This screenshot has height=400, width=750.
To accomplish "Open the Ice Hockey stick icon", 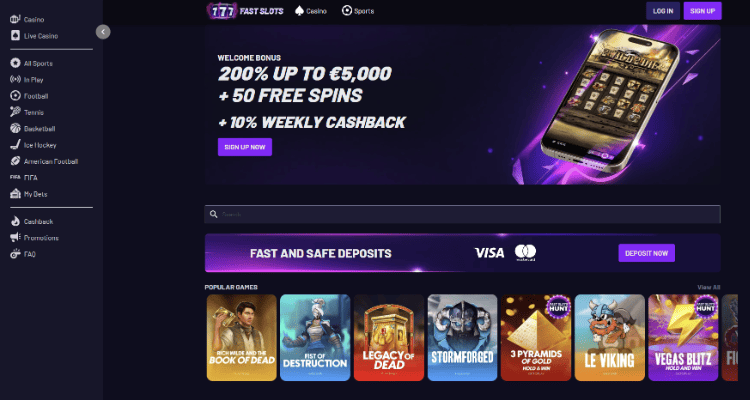I will pyautogui.click(x=15, y=145).
